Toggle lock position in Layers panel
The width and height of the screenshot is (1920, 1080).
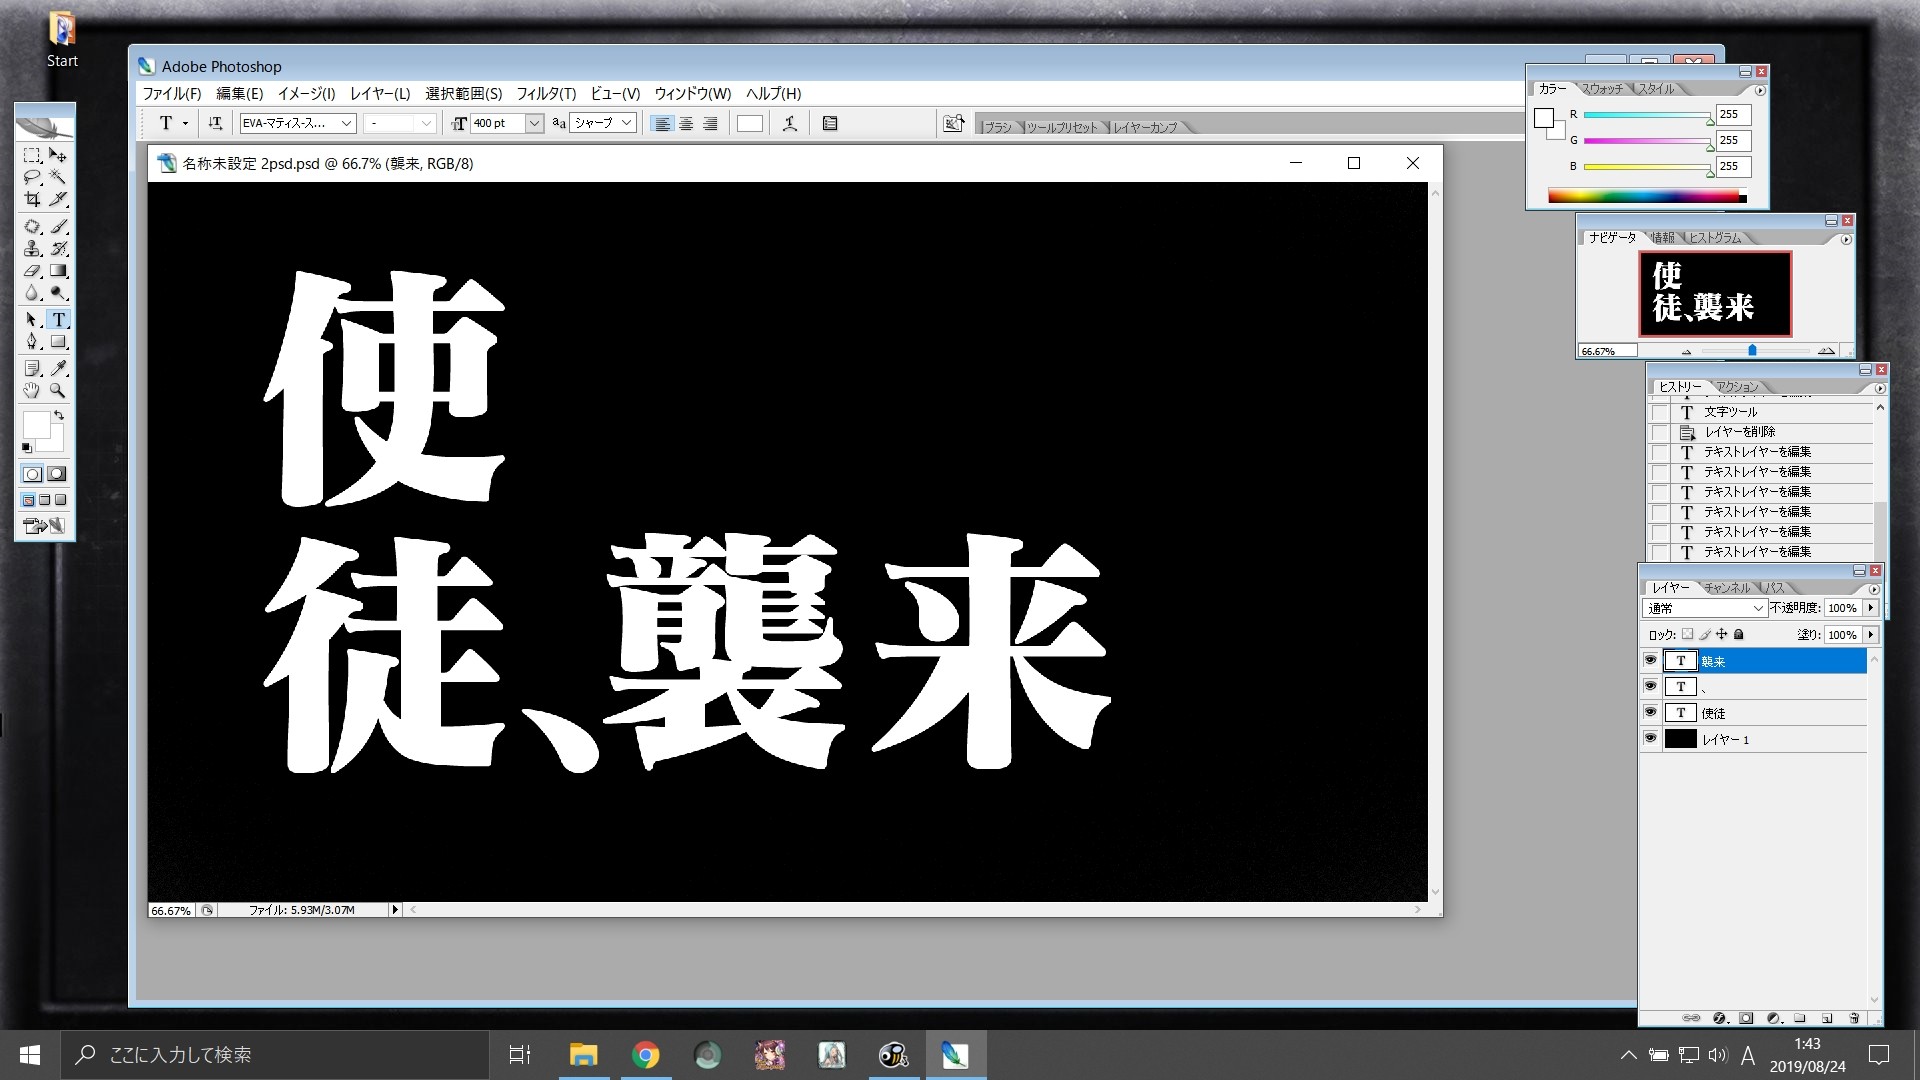(1722, 634)
